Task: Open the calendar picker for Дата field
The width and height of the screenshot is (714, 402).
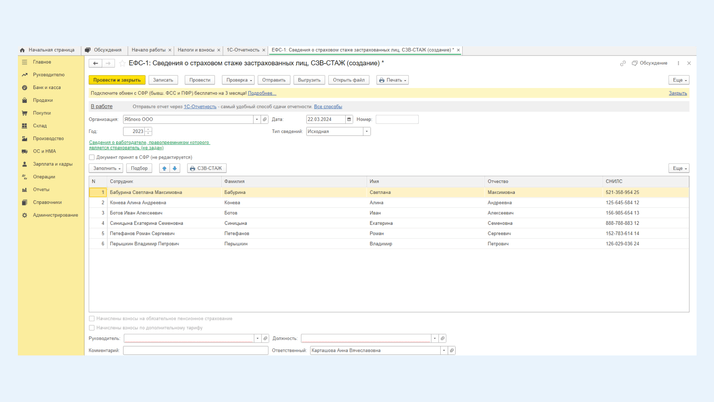Action: [349, 119]
